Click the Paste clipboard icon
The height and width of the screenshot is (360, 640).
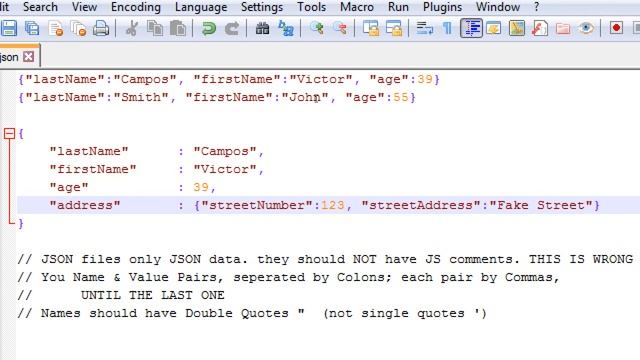[178, 28]
